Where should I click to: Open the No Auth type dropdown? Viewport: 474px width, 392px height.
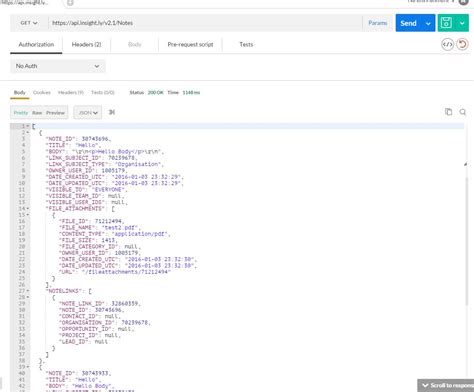[x=58, y=66]
